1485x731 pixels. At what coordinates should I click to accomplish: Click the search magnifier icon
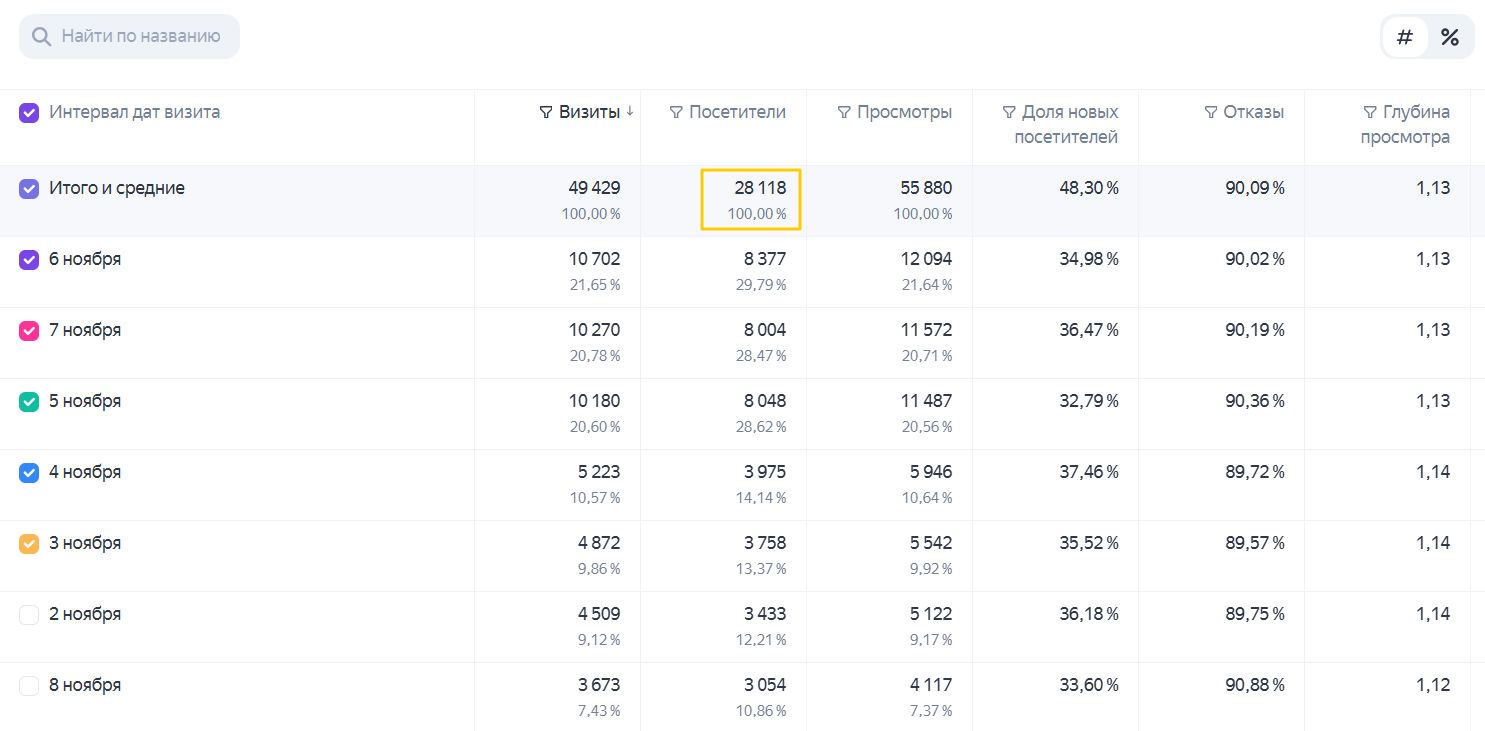pos(41,37)
